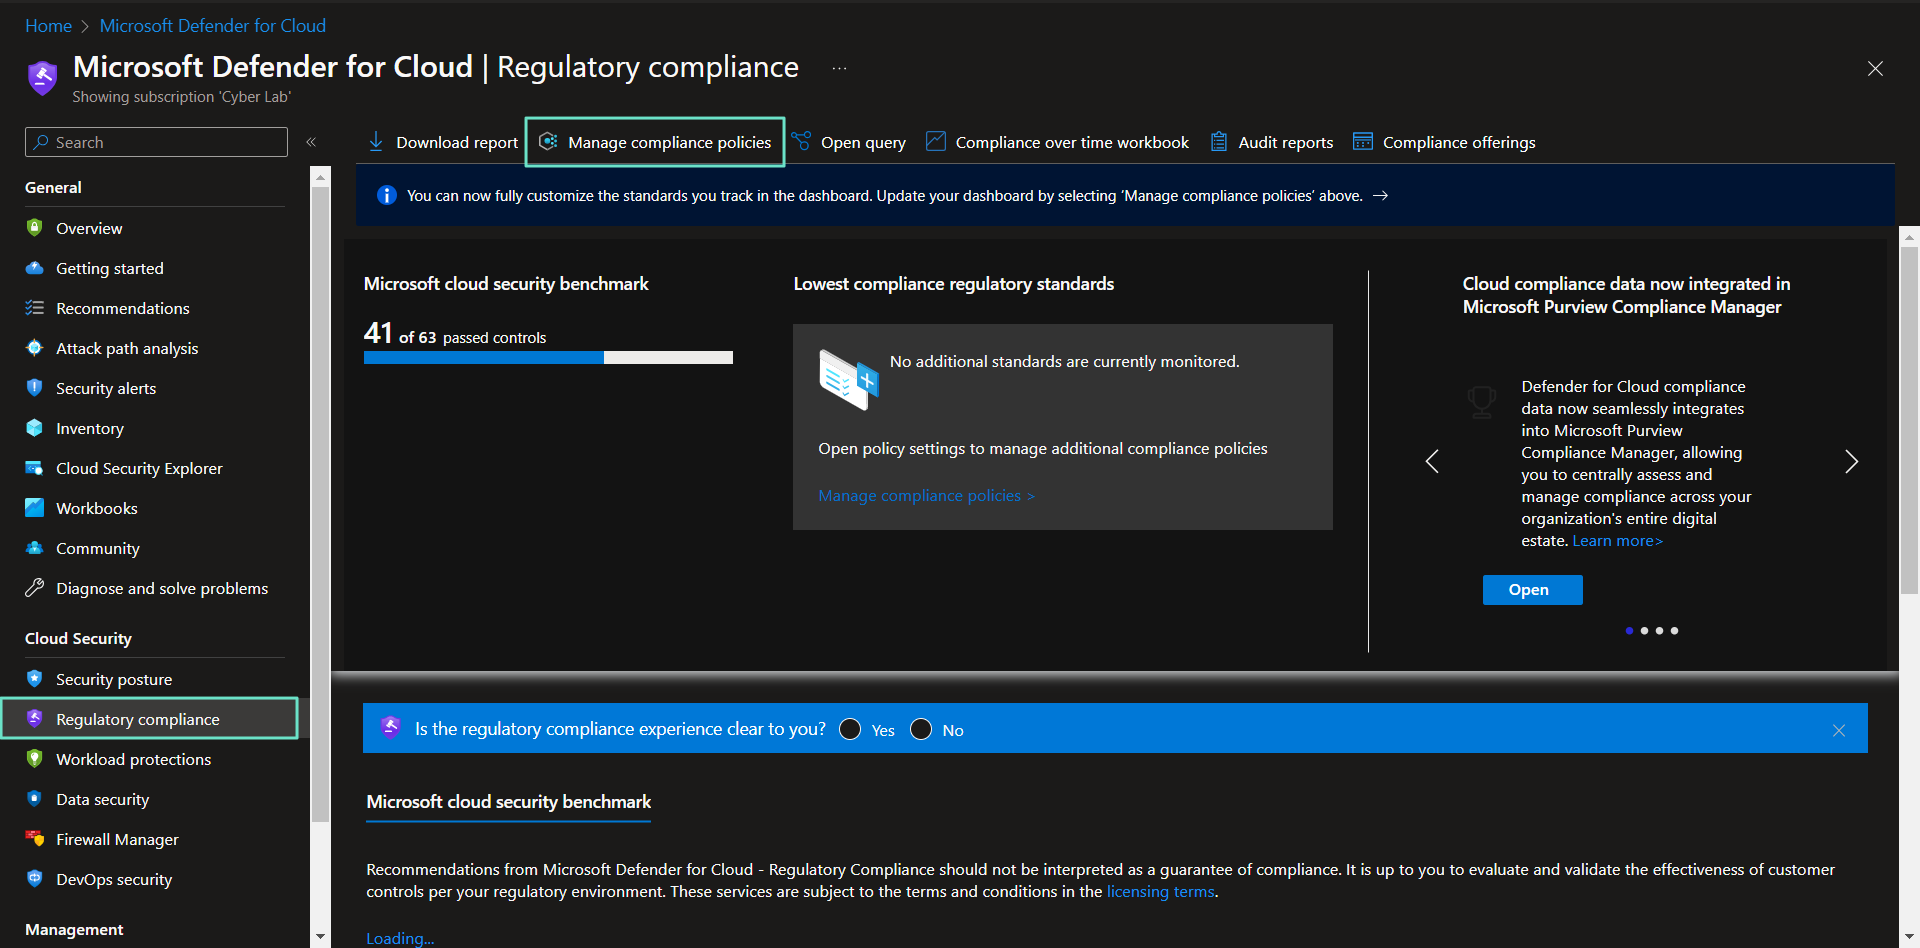This screenshot has width=1920, height=948.
Task: Click the Compliance offerings toolbar label
Action: 1459,142
